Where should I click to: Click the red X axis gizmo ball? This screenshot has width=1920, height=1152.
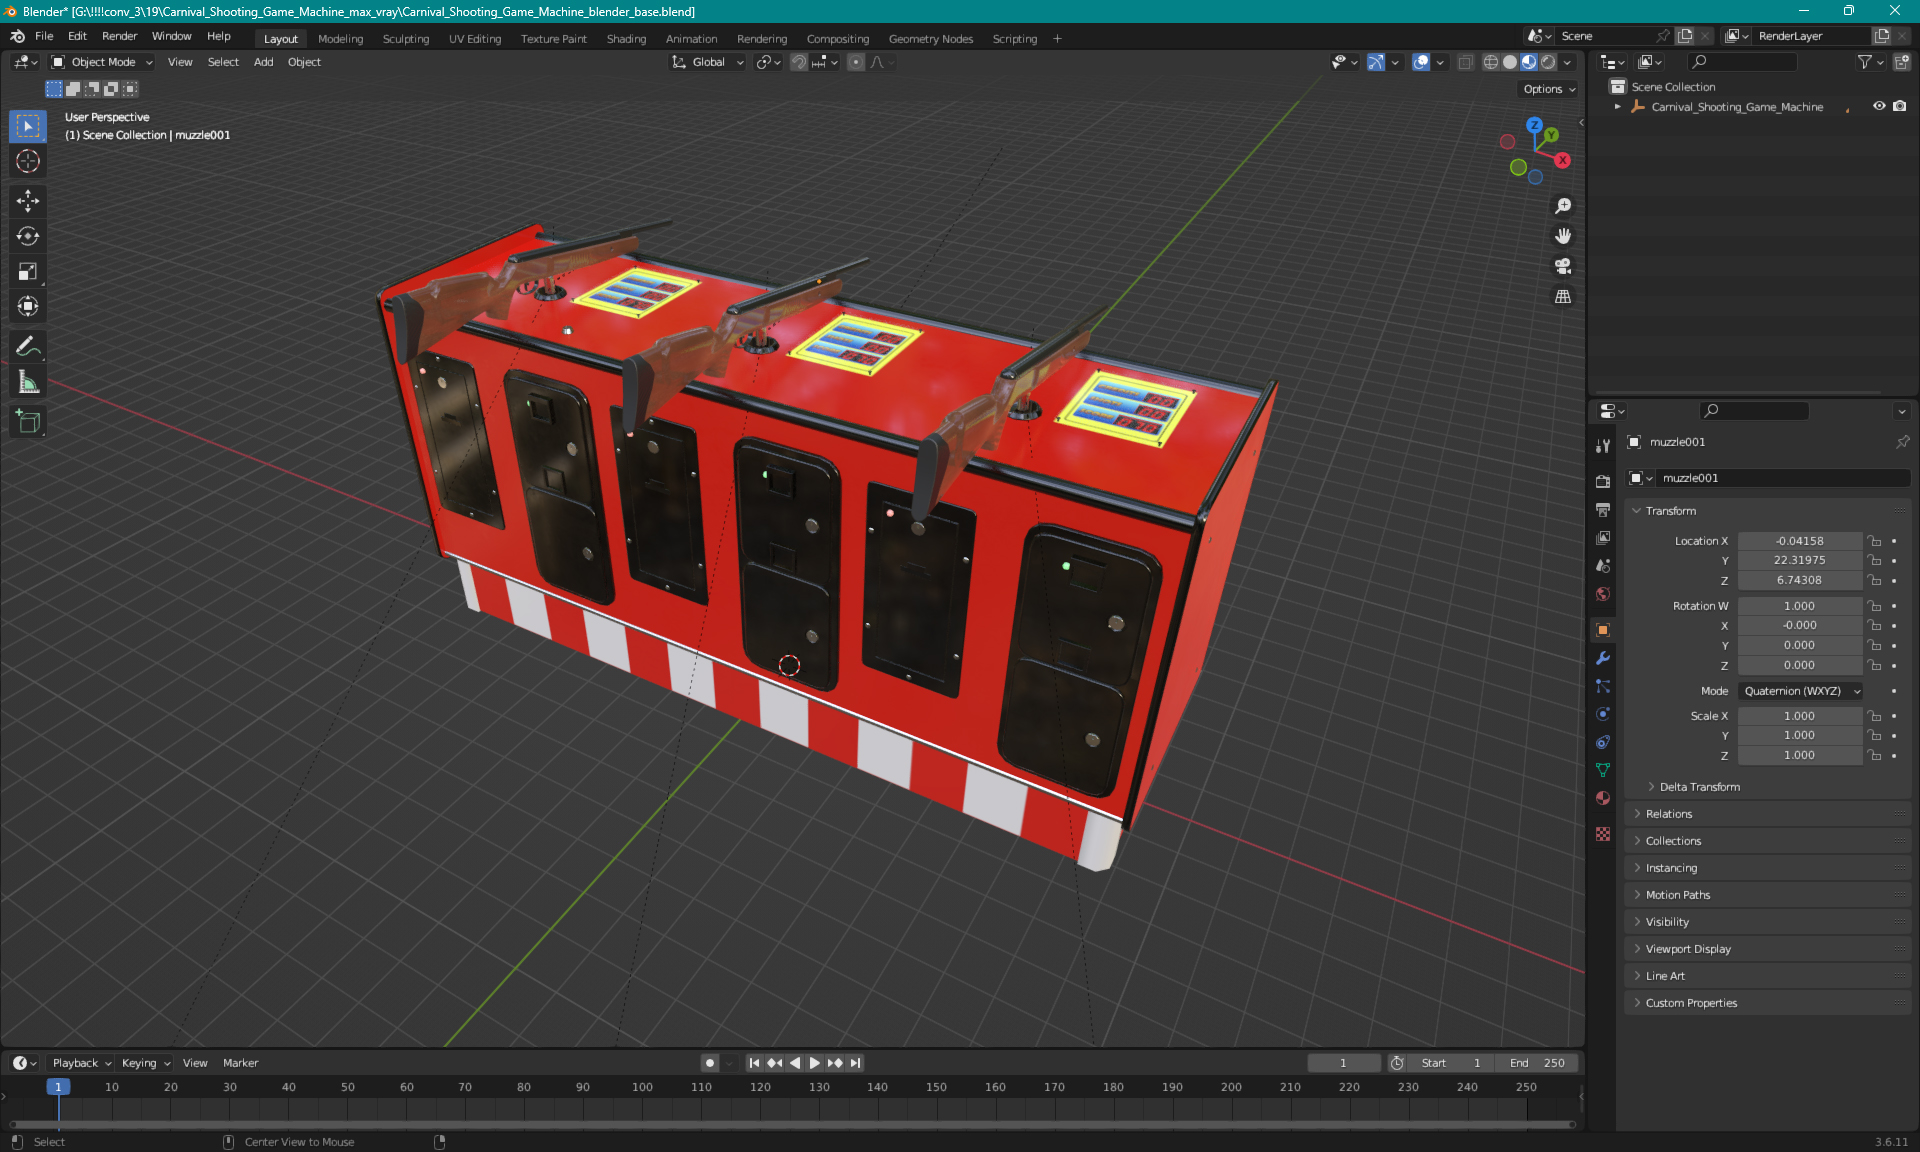click(x=1563, y=160)
